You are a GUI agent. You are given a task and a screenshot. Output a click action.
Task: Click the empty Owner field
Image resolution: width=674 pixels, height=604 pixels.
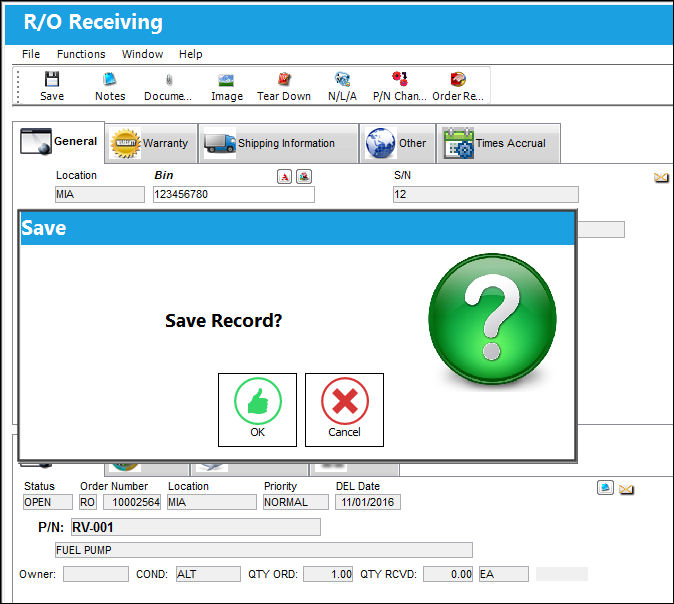pos(95,574)
